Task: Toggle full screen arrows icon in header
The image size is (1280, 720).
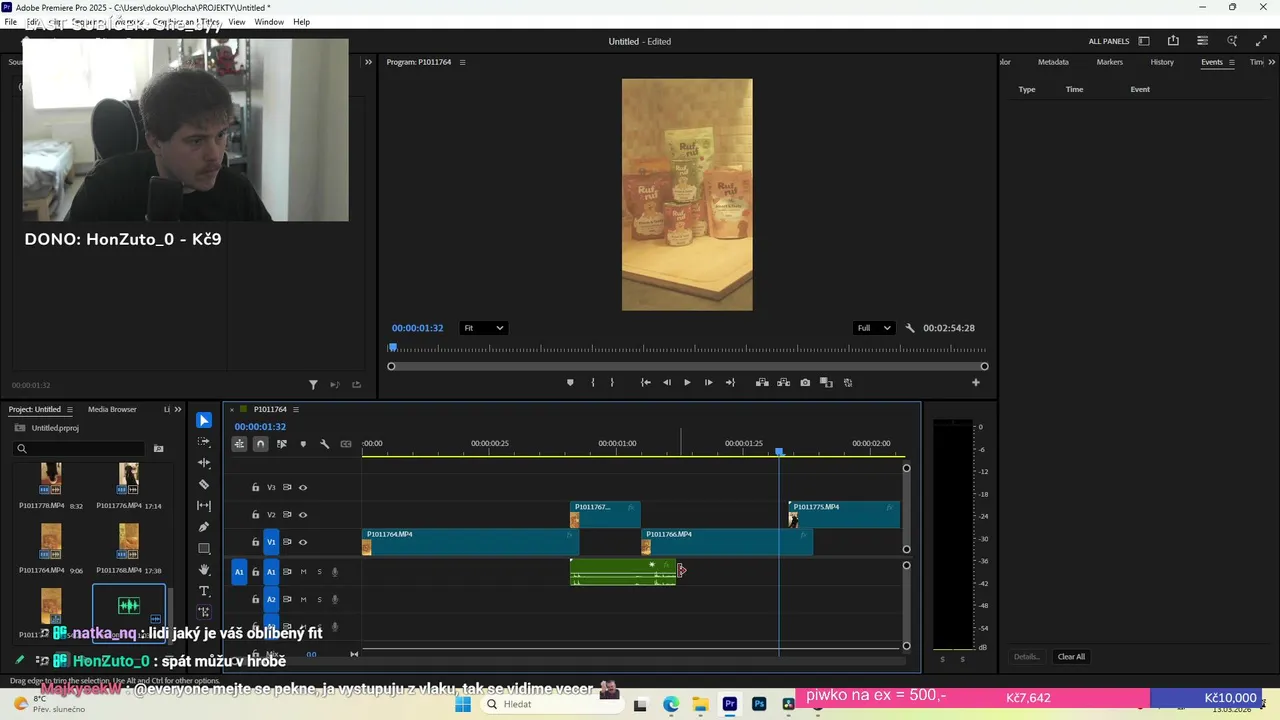Action: [x=1261, y=41]
